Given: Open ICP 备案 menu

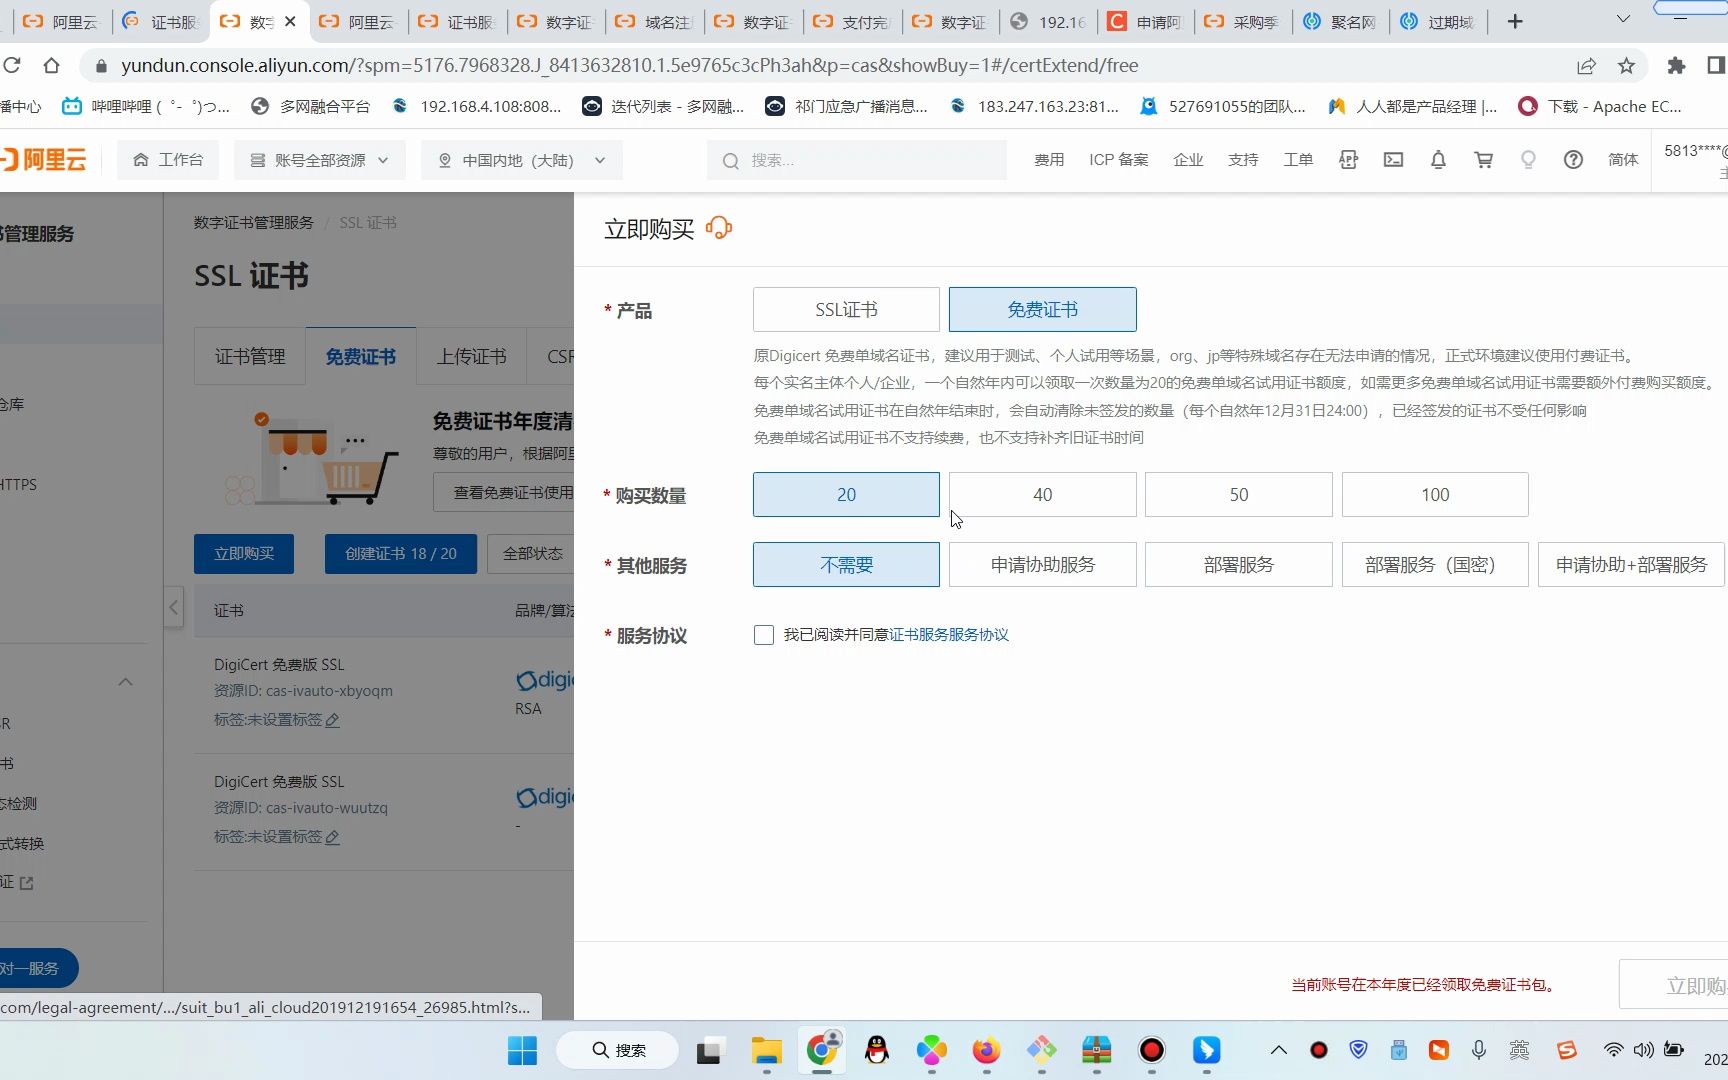Looking at the screenshot, I should (x=1119, y=160).
